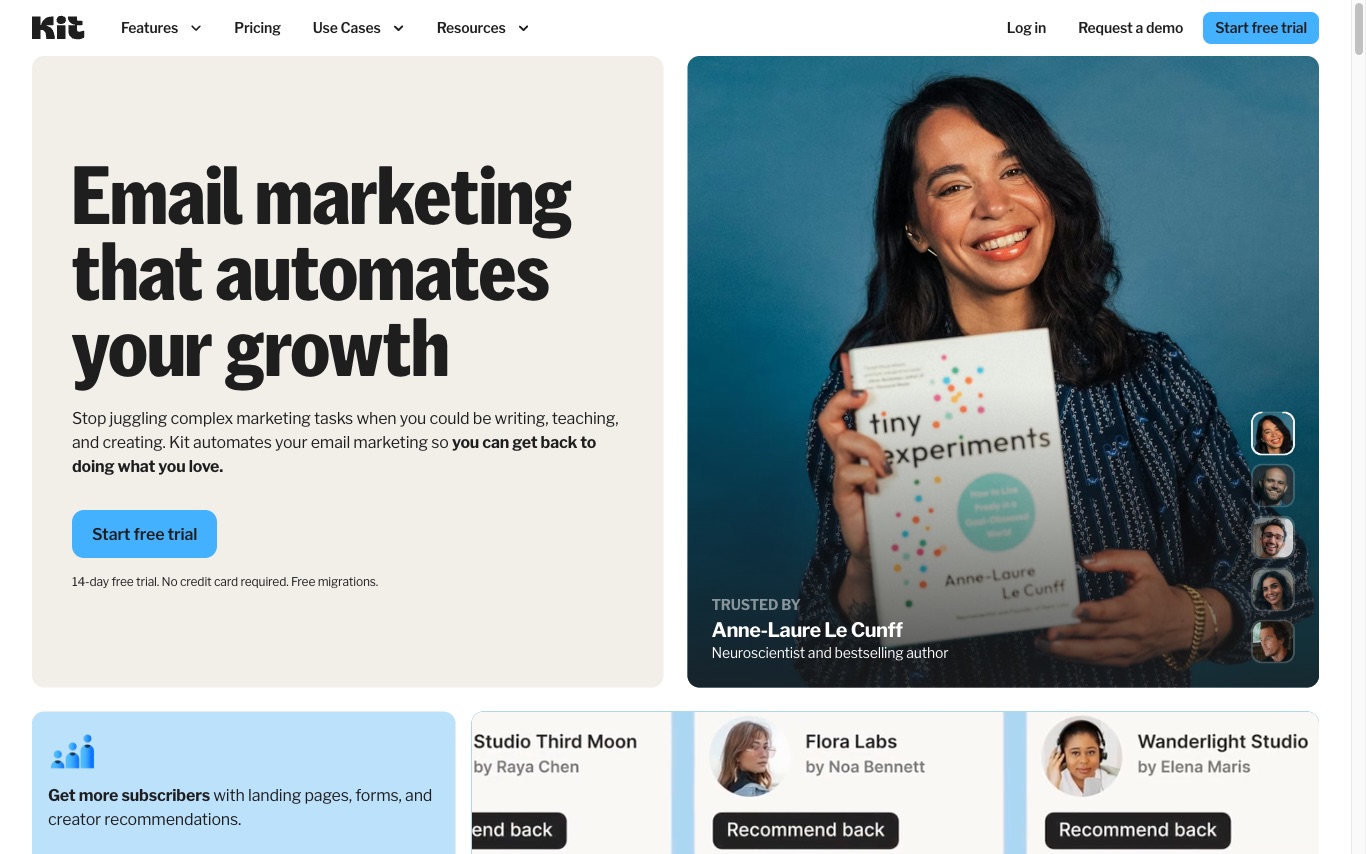Click Flora Labs profile photo
The image size is (1366, 854).
(750, 756)
